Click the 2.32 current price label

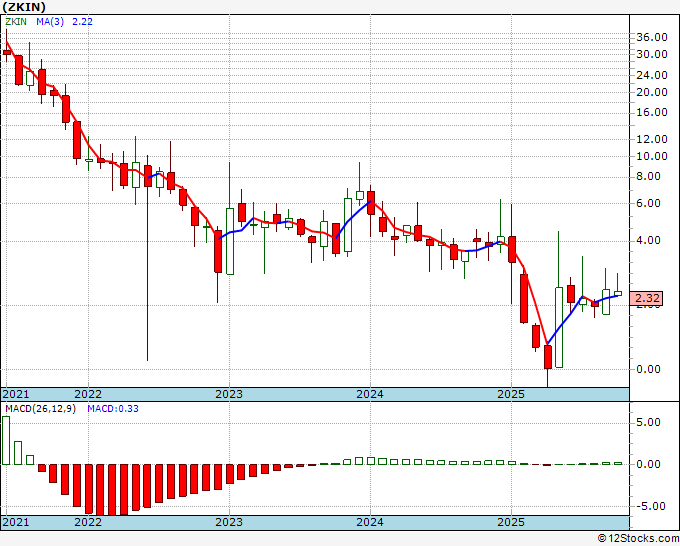[x=646, y=298]
